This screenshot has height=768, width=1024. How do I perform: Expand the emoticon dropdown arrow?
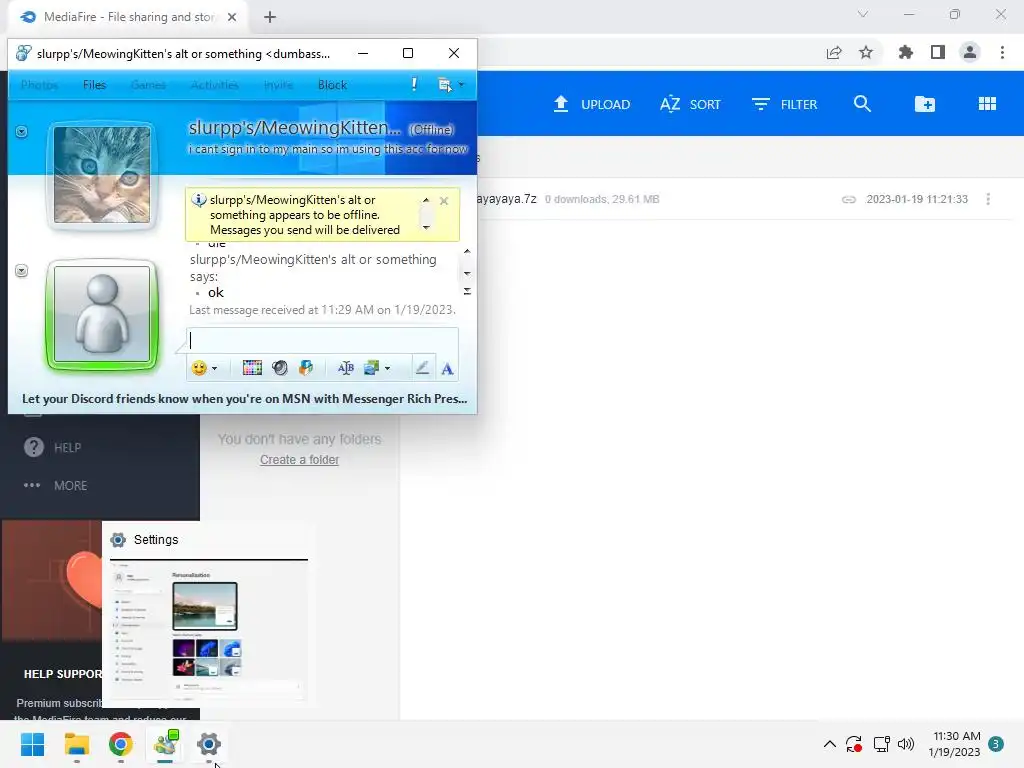214,369
